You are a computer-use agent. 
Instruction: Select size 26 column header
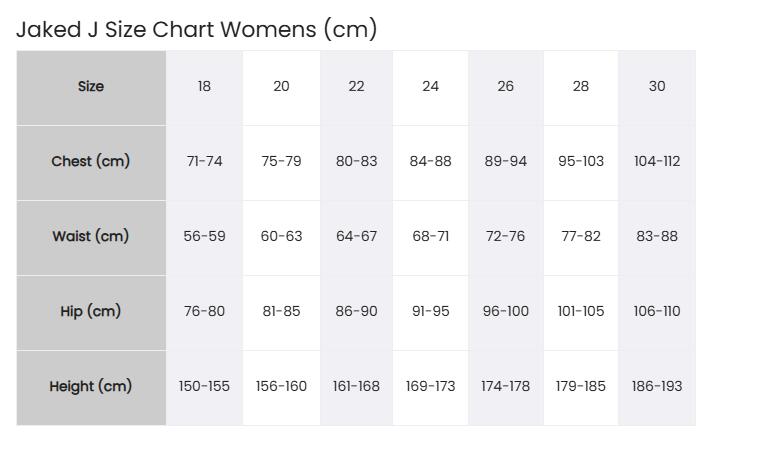point(505,86)
